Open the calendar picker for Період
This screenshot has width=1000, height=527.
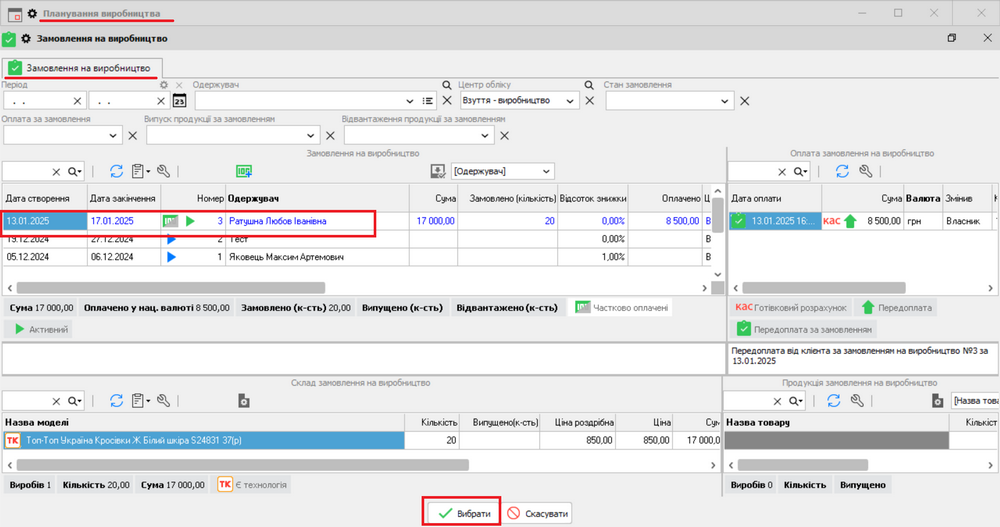[x=180, y=101]
